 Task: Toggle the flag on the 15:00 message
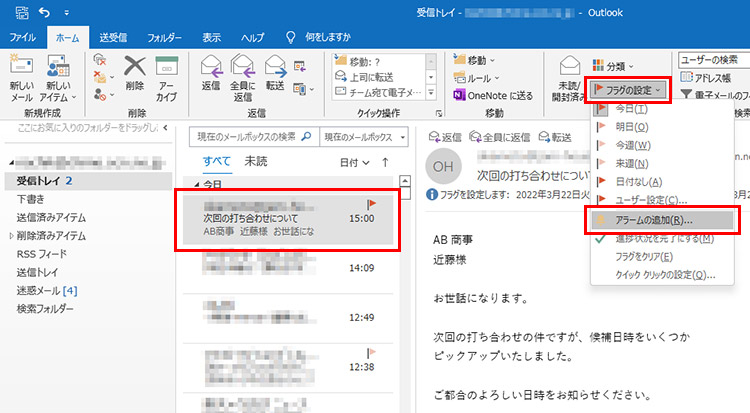(372, 203)
